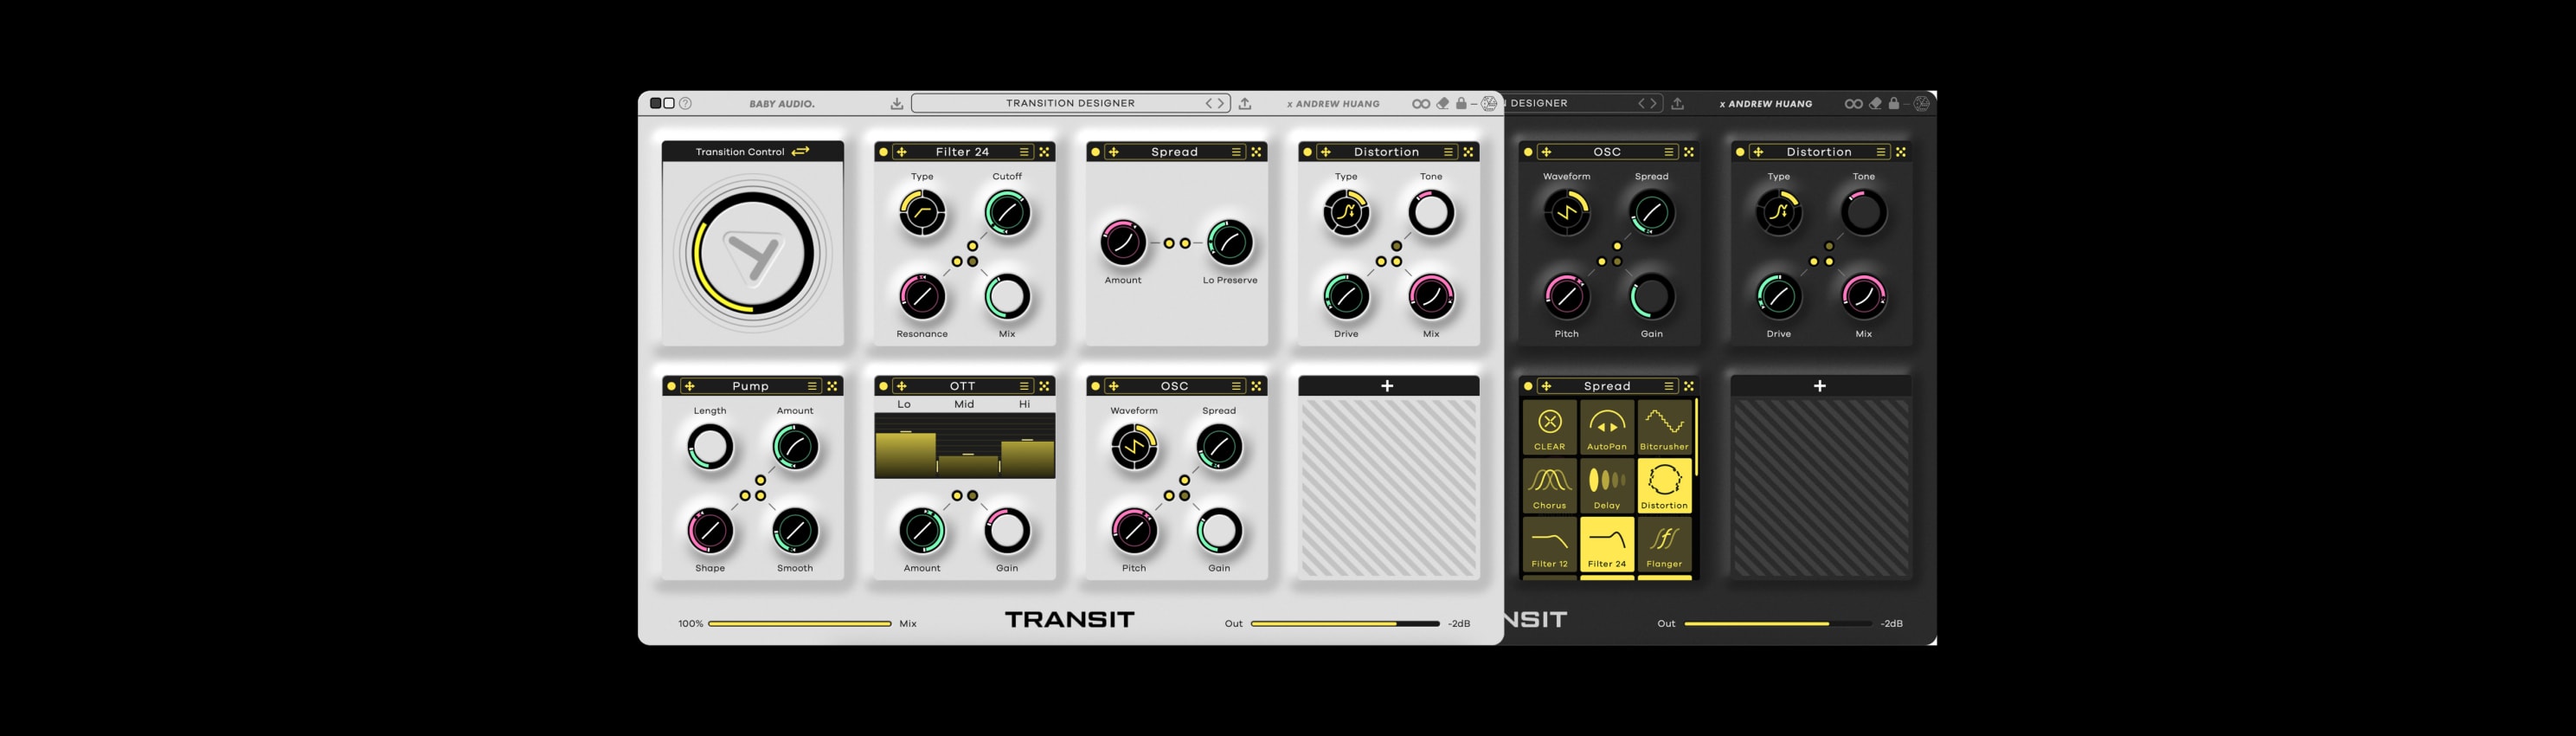This screenshot has height=736, width=2576.
Task: Choose highlighted Distortion tile in effect grid
Action: (1664, 485)
